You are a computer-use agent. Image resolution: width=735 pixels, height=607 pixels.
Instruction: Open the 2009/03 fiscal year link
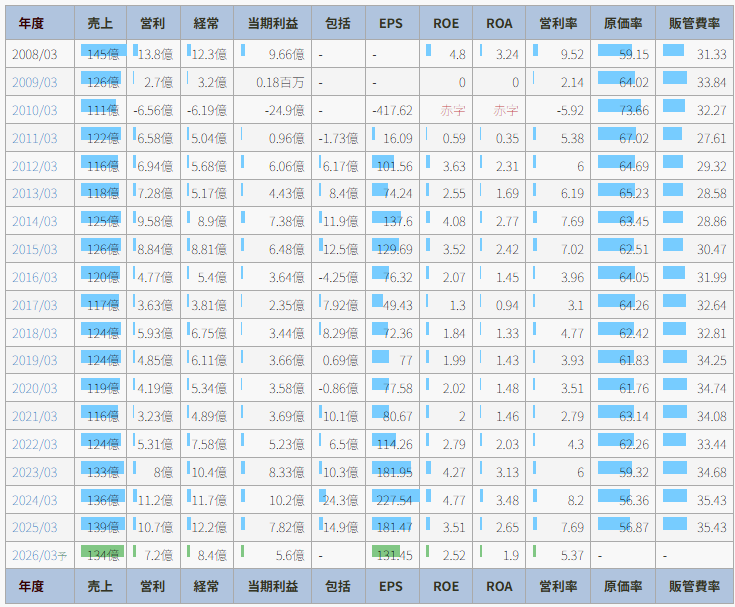tap(35, 82)
